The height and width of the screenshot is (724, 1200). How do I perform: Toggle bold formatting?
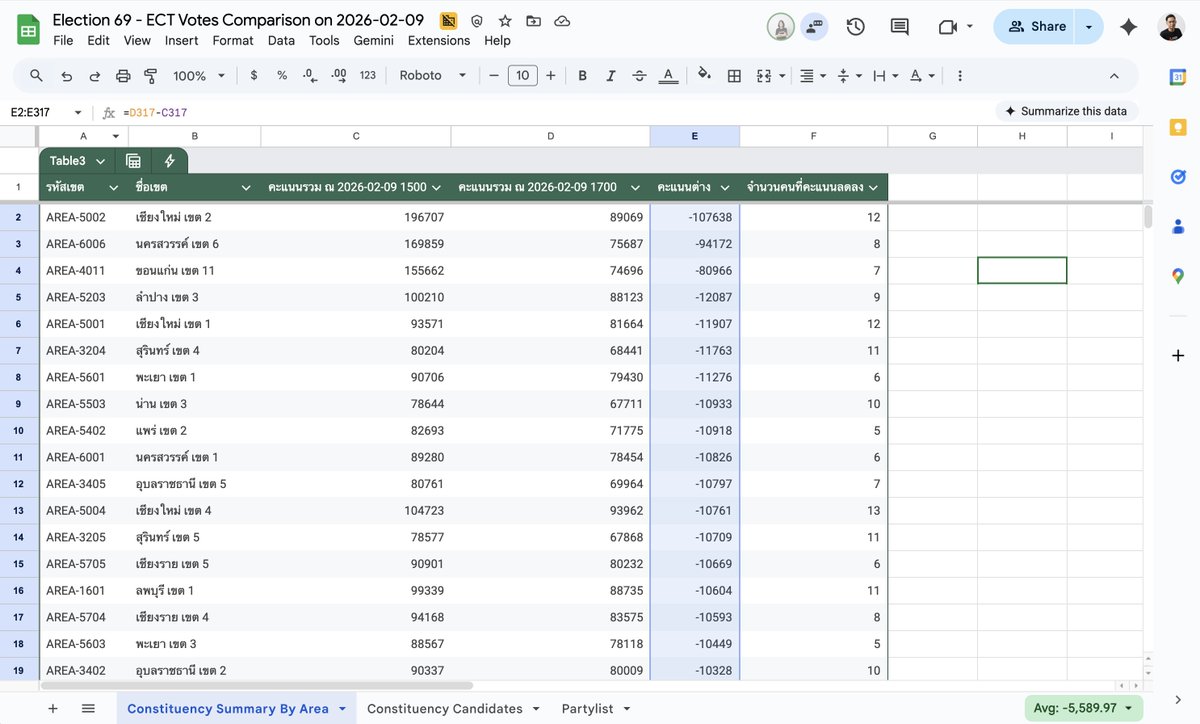[x=582, y=75]
